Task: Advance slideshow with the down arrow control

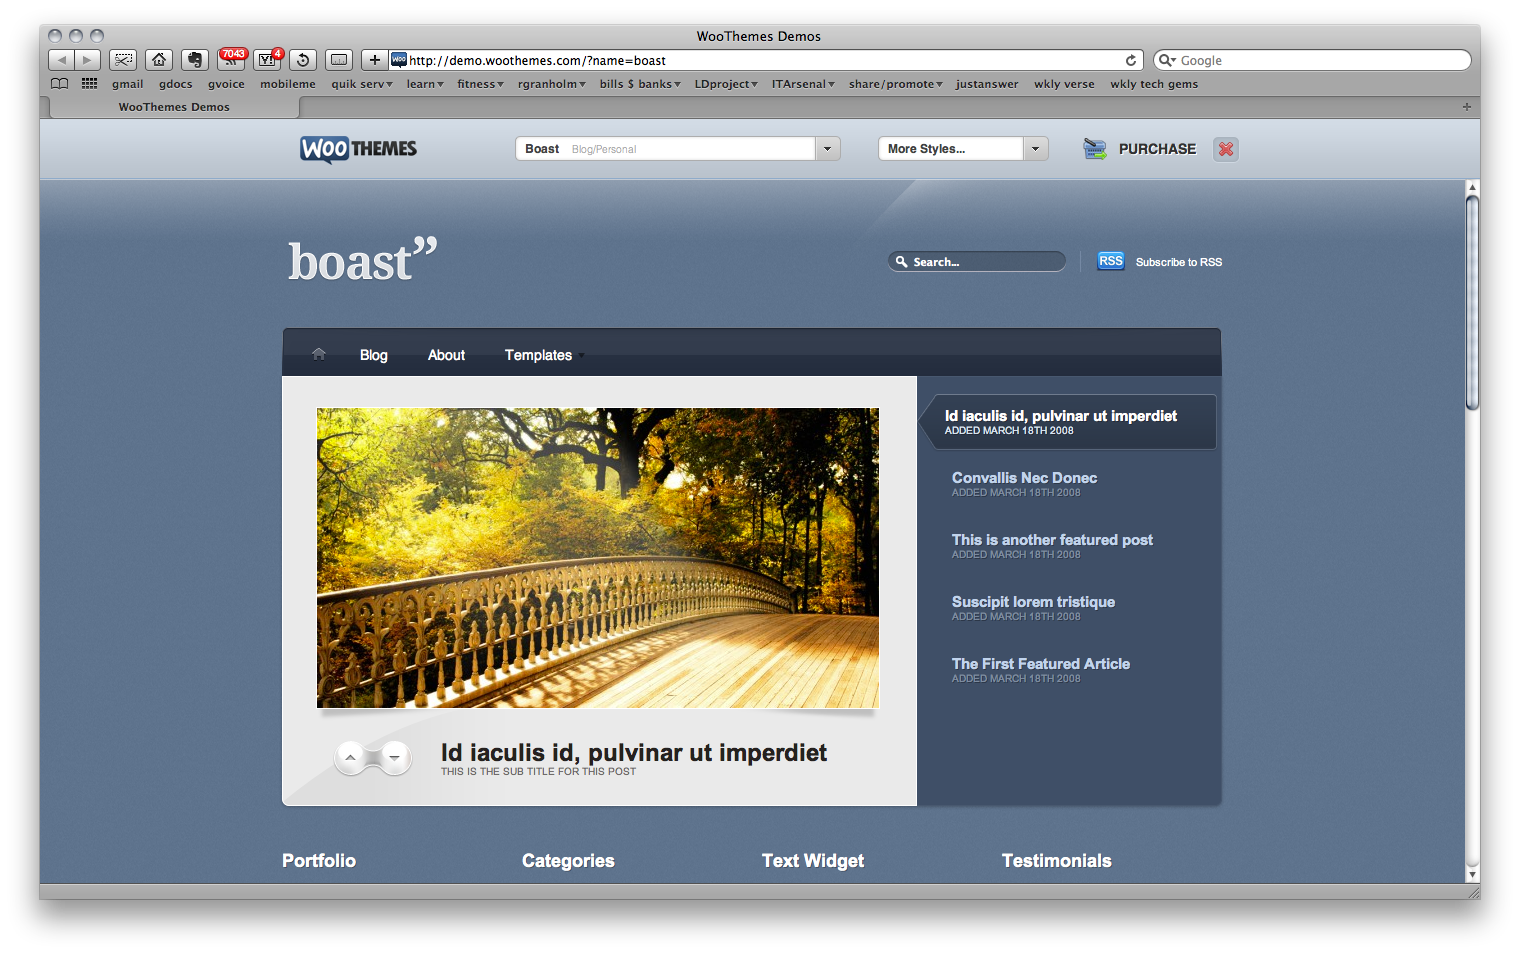Action: click(x=394, y=757)
